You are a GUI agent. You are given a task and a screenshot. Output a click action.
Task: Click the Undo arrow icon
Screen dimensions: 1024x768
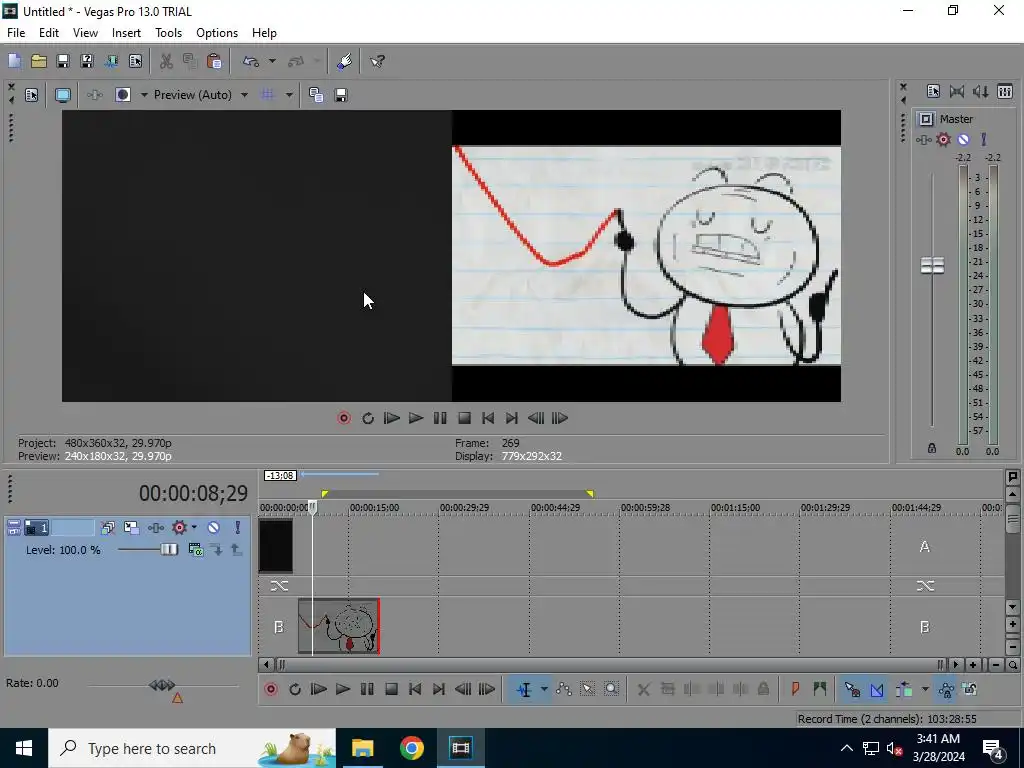point(251,61)
